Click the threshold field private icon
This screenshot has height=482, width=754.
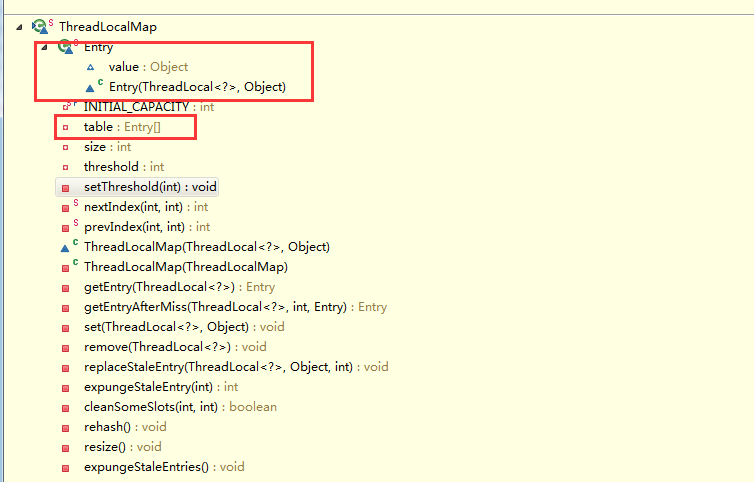65,167
